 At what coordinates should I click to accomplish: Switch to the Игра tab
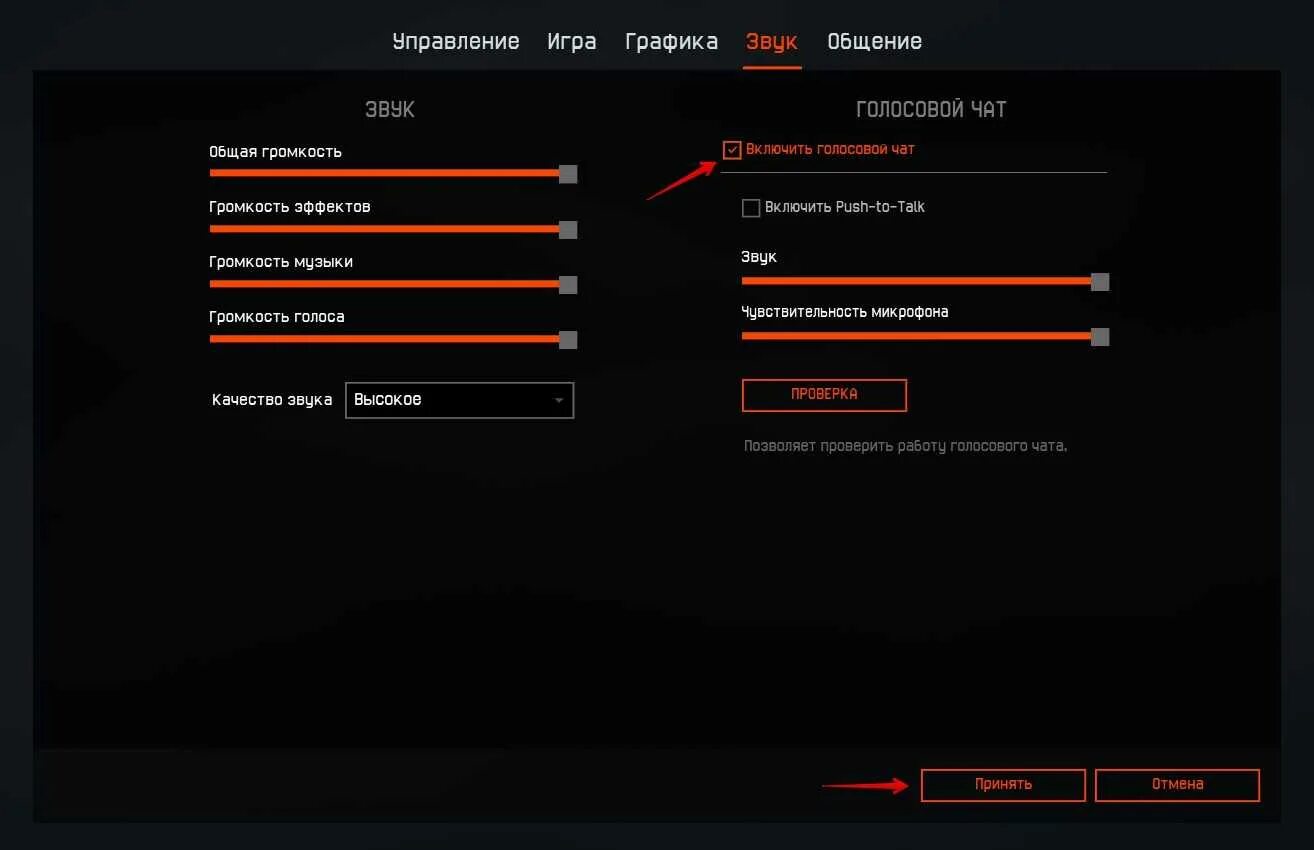pos(572,41)
